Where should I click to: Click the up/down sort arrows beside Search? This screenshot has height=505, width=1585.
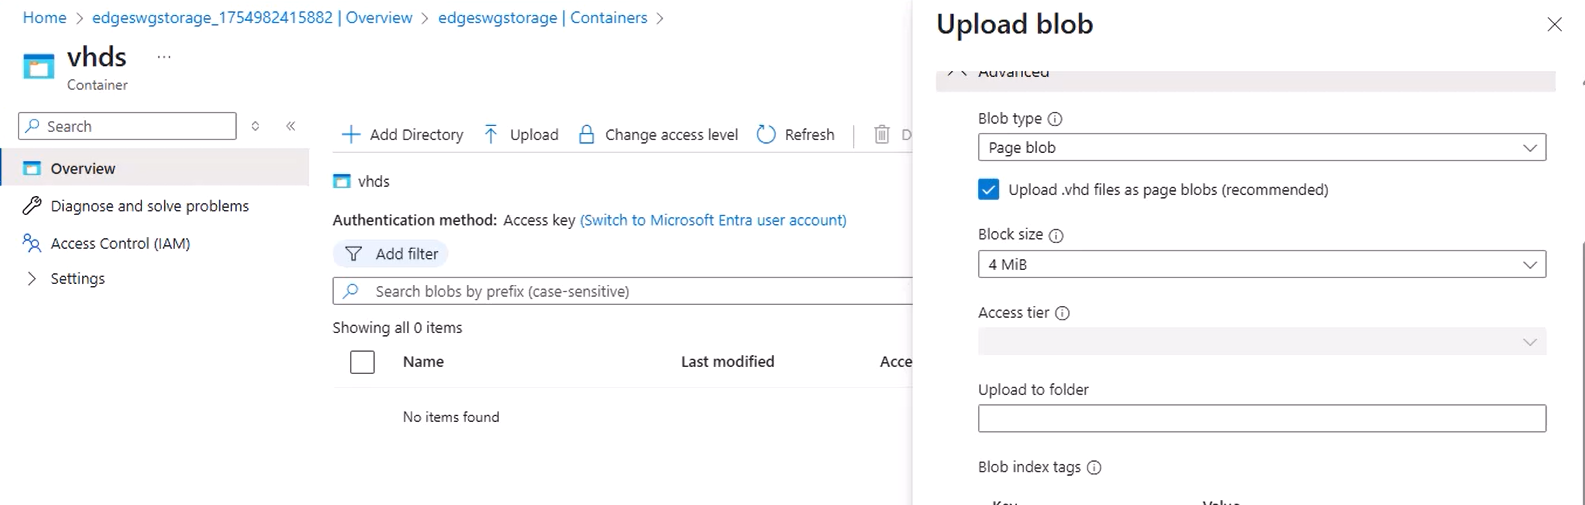(x=256, y=126)
